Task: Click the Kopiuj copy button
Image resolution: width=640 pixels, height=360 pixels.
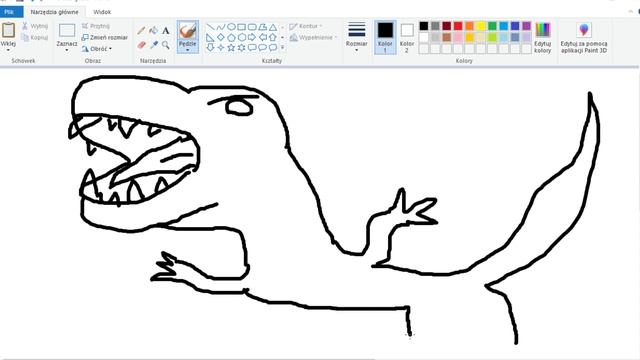Action: click(x=35, y=38)
